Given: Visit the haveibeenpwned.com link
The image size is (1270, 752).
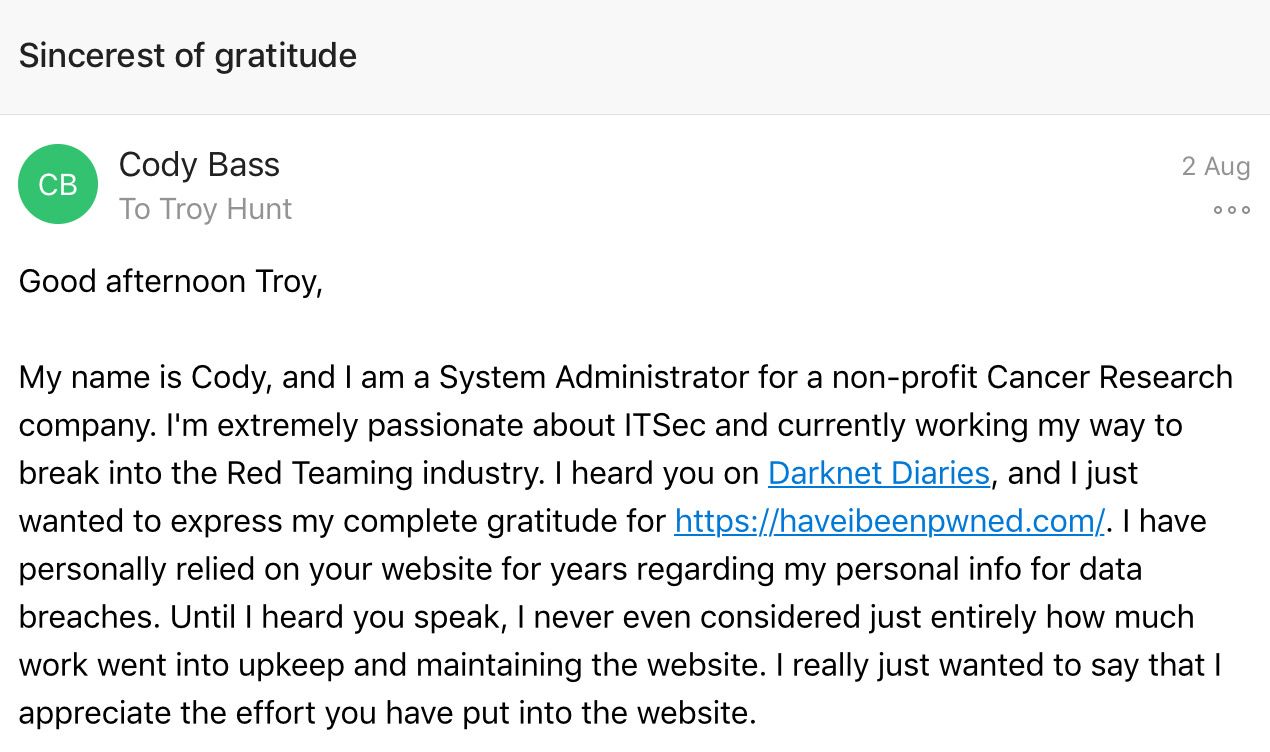Looking at the screenshot, I should click(889, 521).
